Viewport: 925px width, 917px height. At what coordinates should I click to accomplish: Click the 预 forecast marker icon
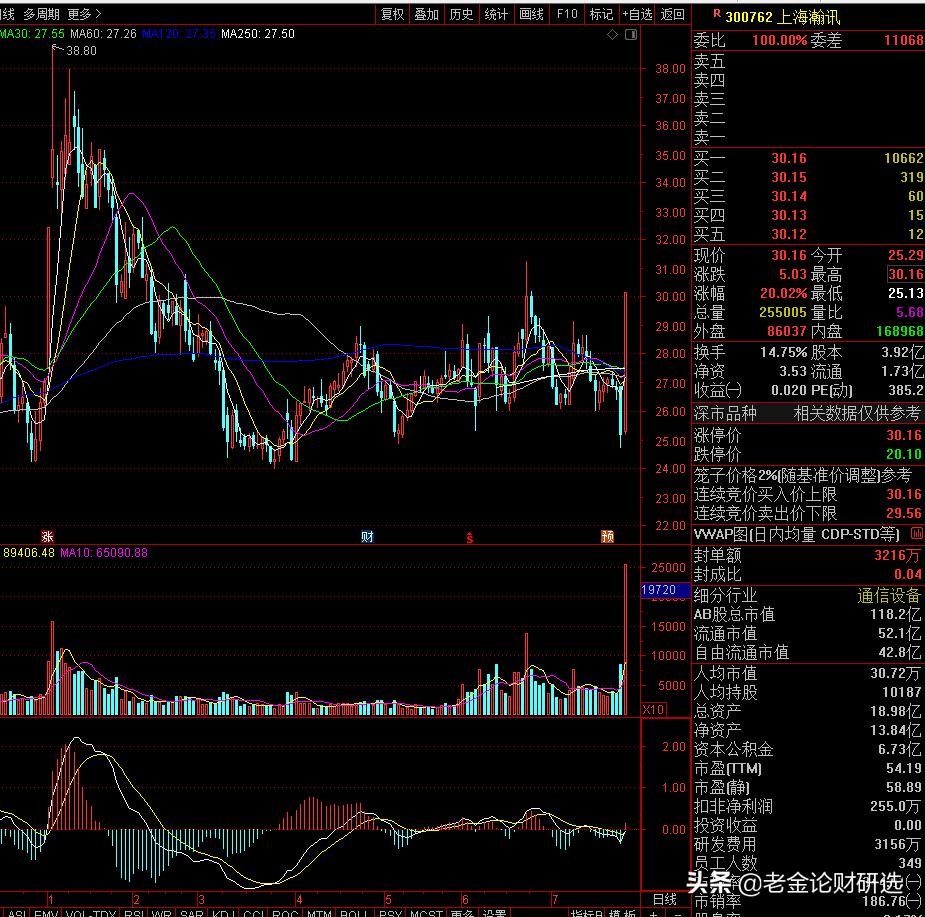607,536
